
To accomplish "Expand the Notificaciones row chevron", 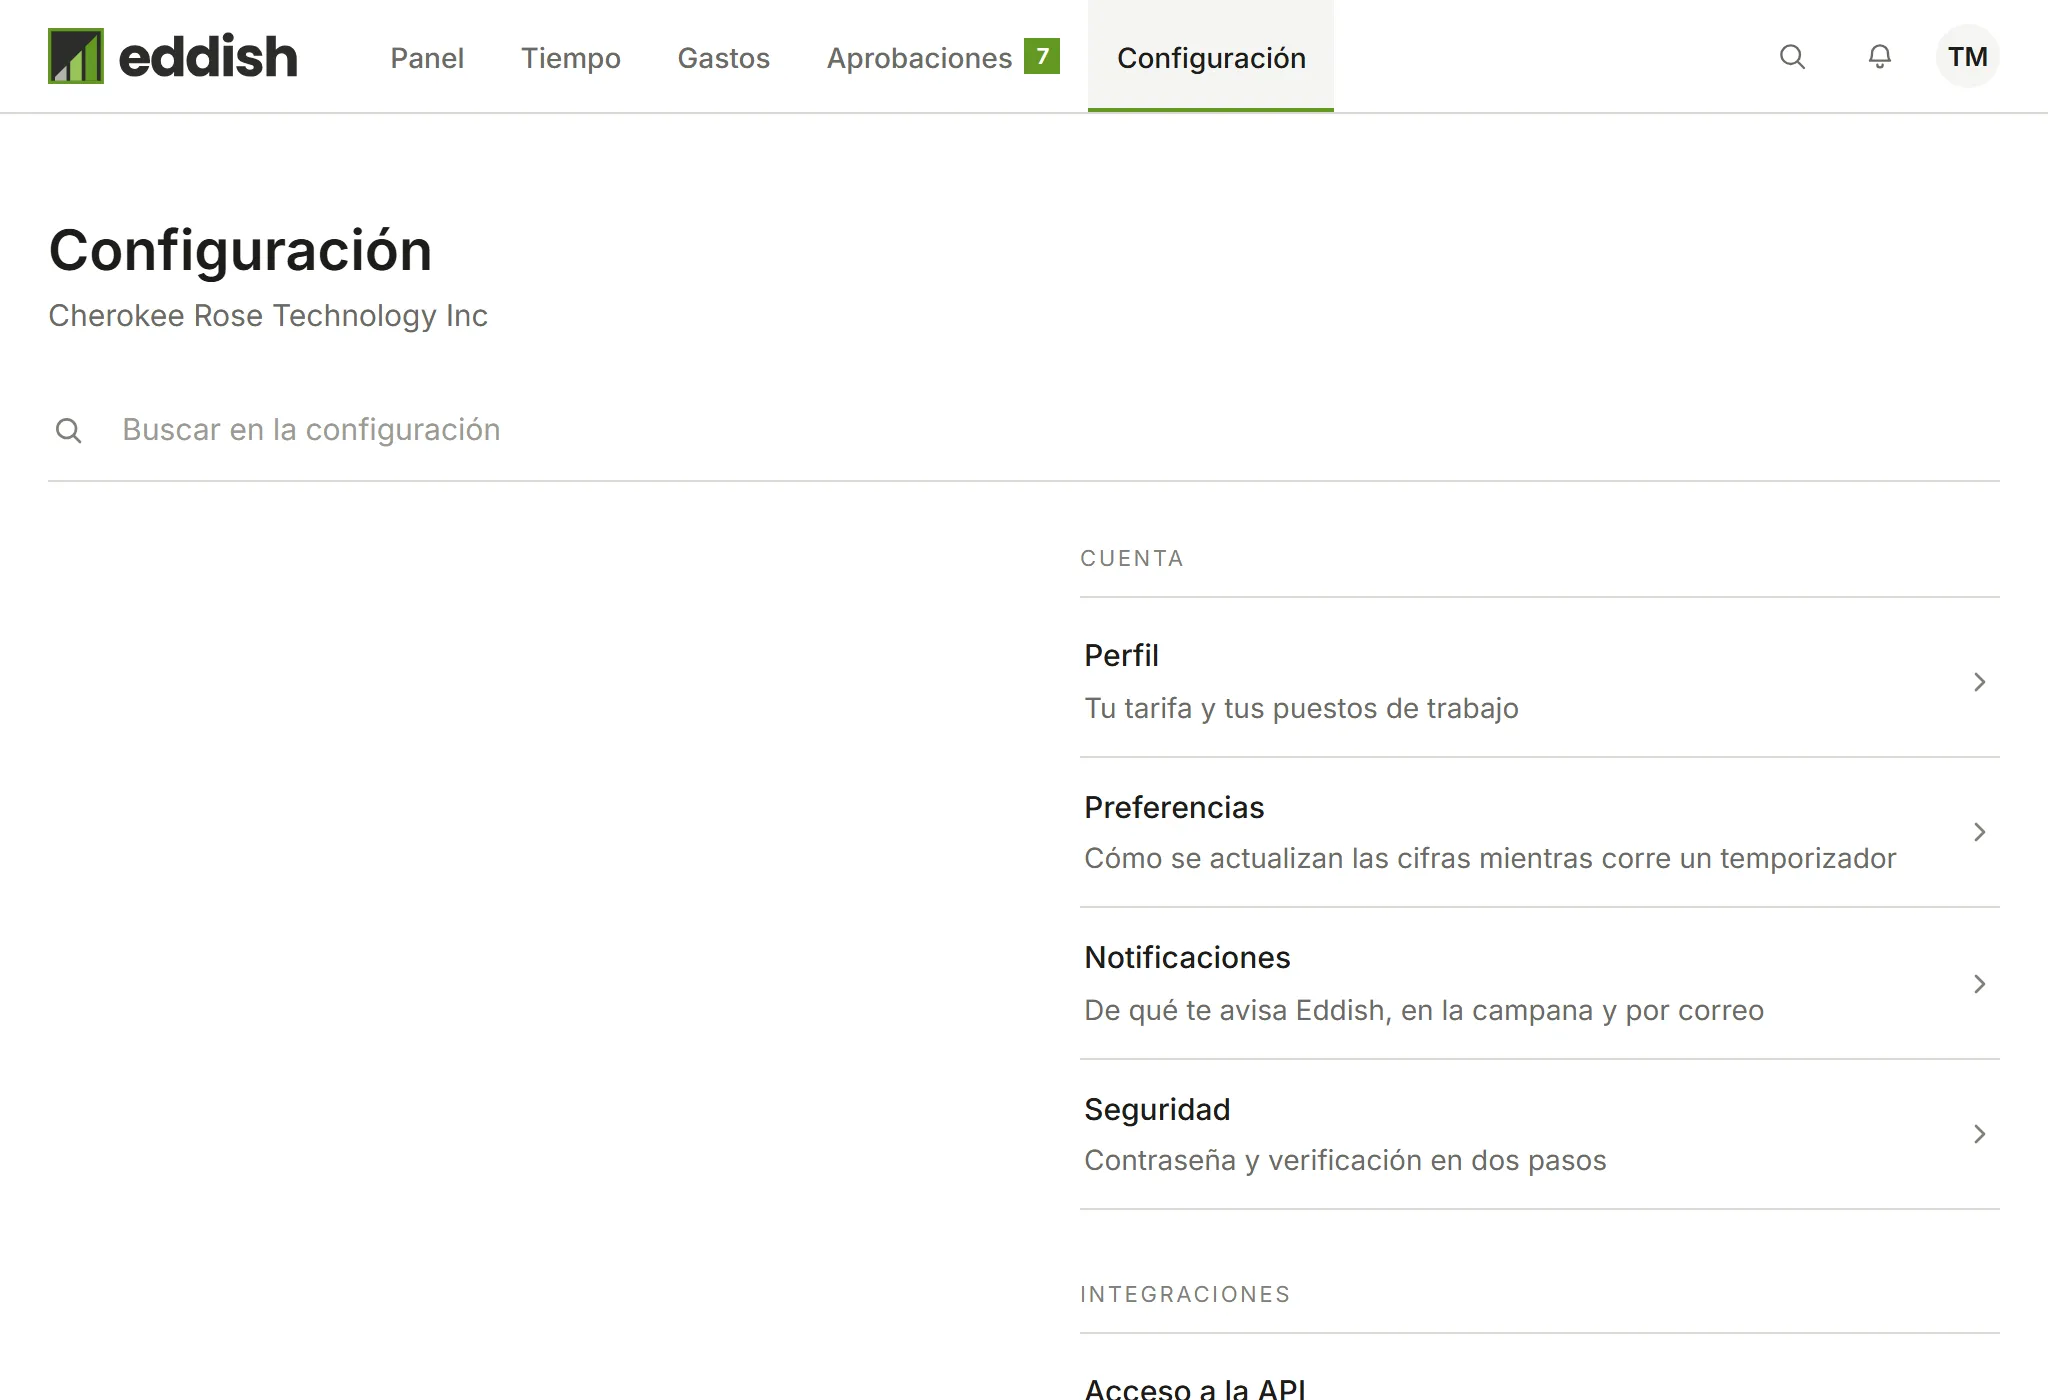I will point(1979,984).
